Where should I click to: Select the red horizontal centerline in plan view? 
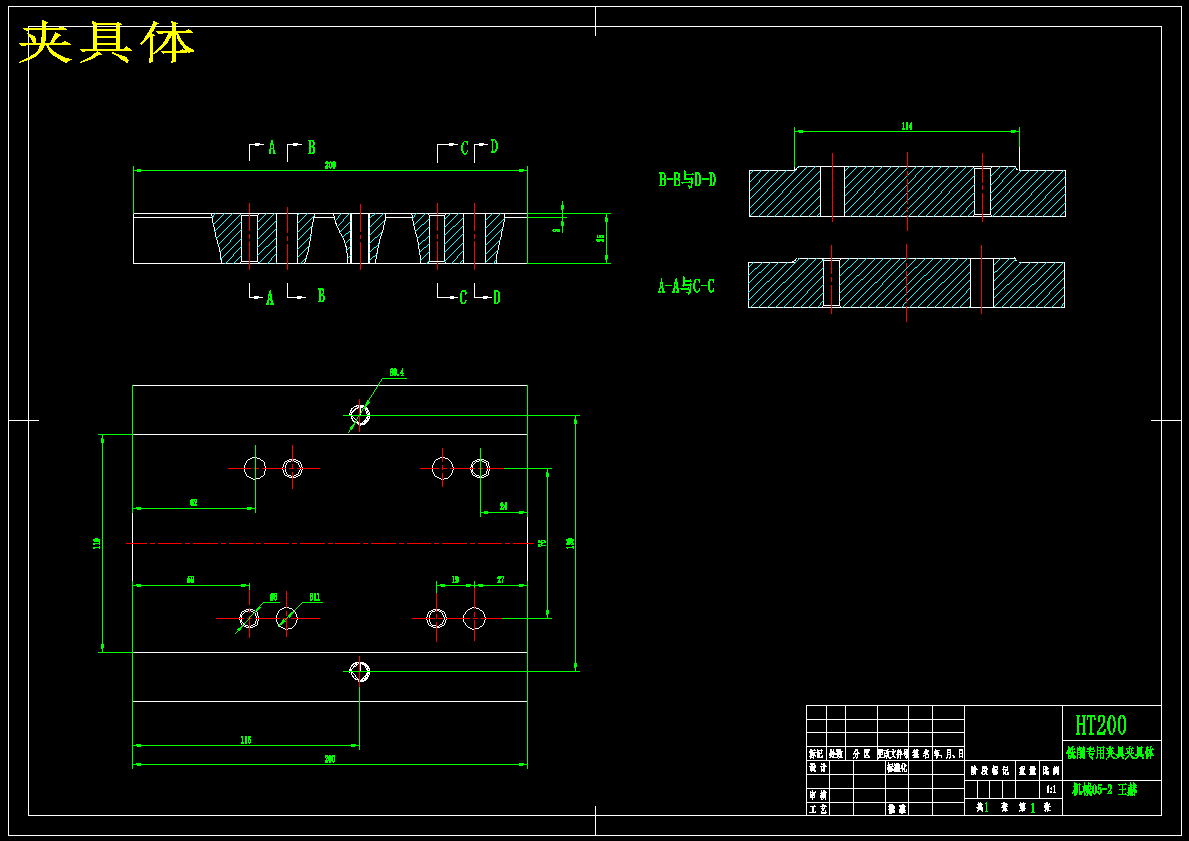(x=329, y=543)
